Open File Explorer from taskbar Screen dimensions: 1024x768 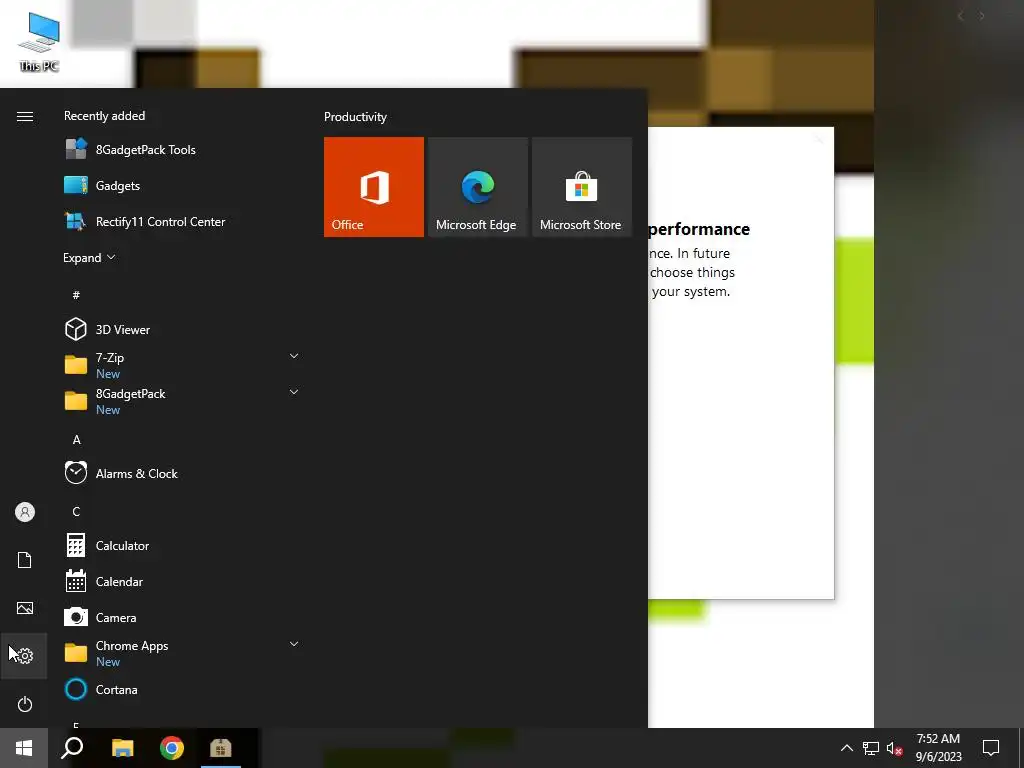(122, 748)
